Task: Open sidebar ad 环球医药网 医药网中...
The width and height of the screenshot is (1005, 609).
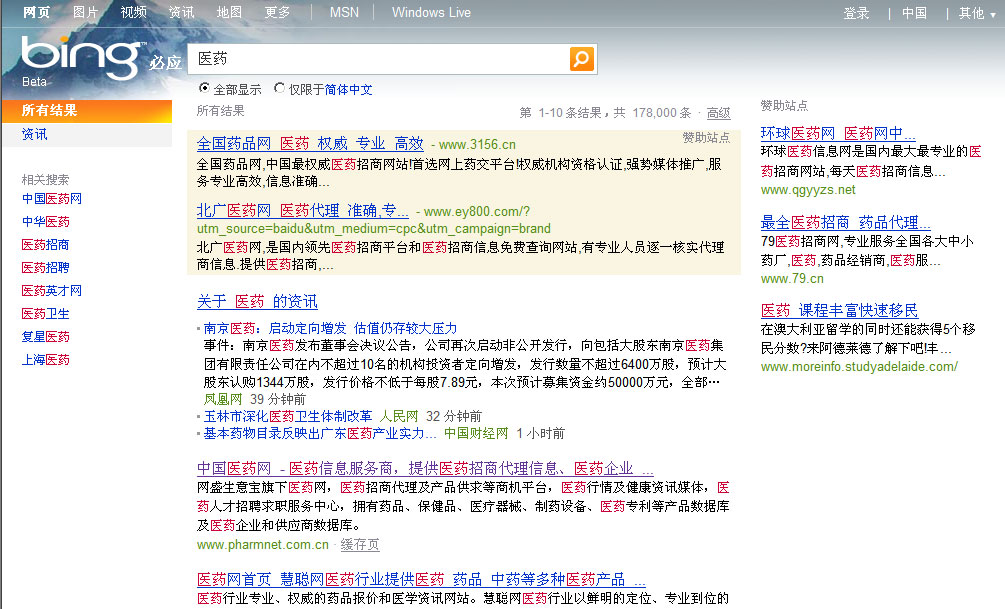Action: pos(838,133)
